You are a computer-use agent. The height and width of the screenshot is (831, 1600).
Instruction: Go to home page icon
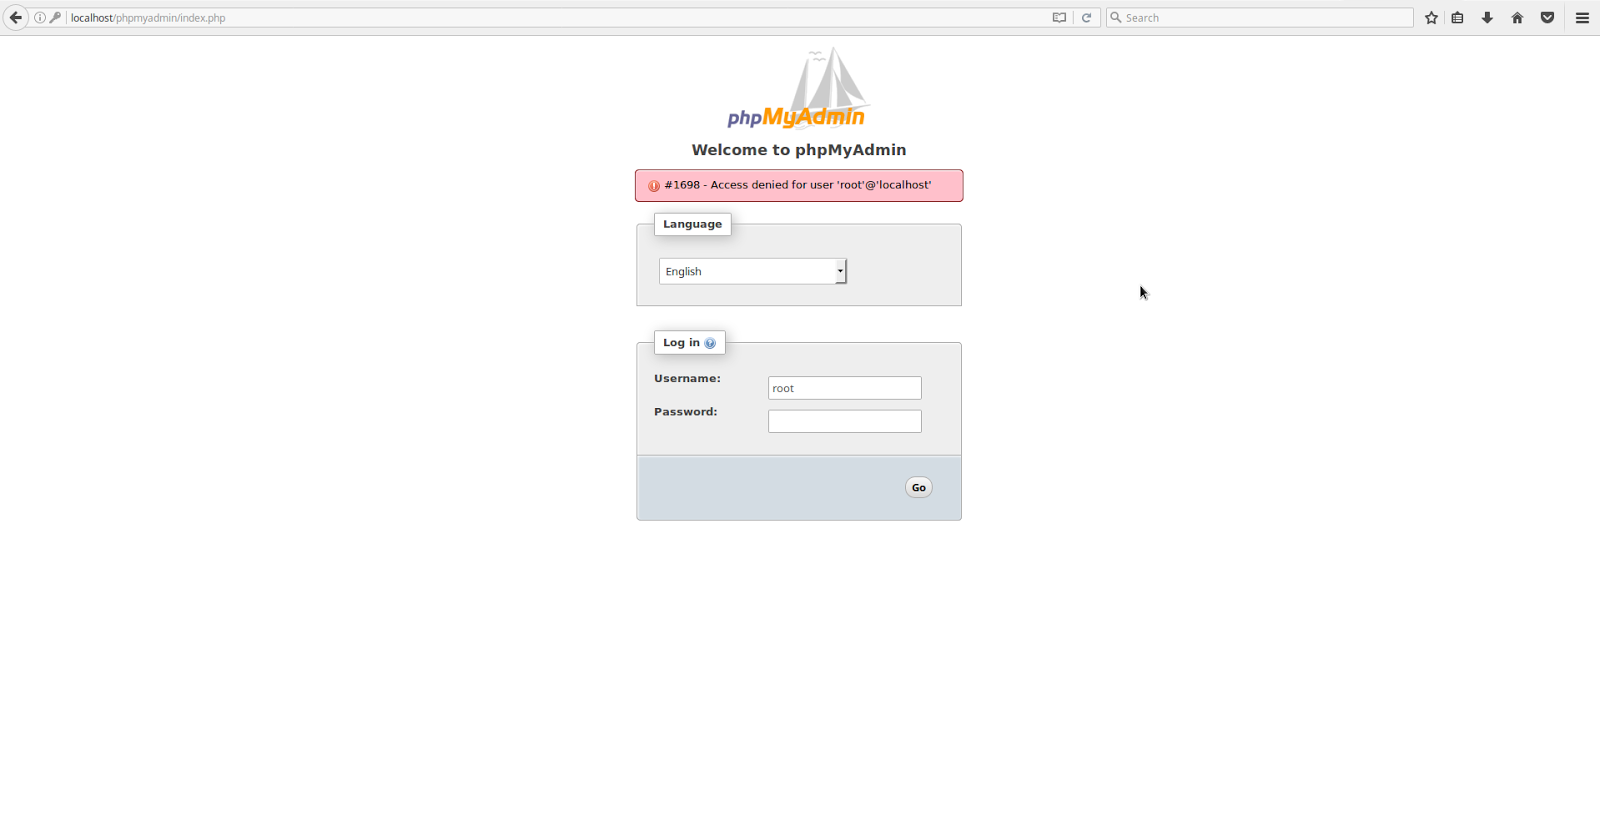tap(1517, 18)
